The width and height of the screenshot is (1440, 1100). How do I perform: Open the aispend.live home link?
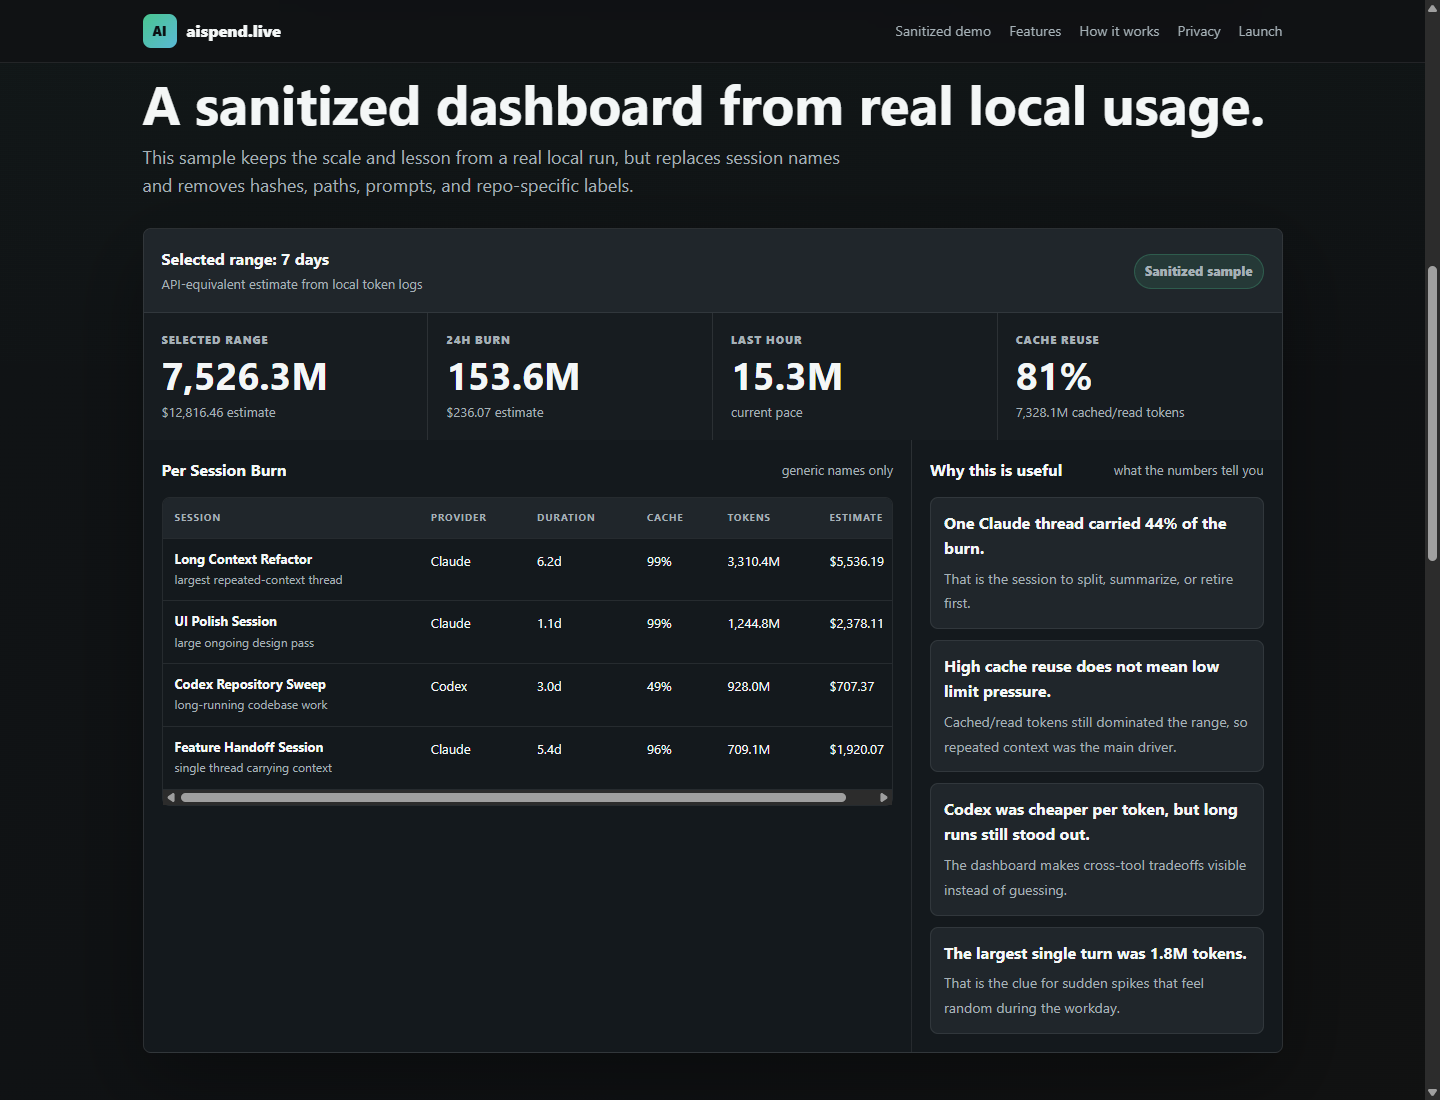tap(212, 31)
